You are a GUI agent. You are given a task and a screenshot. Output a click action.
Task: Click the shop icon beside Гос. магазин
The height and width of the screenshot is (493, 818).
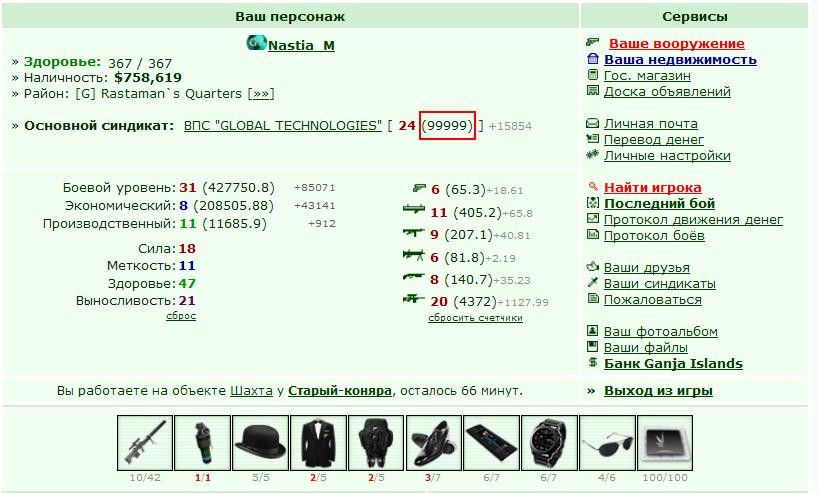click(593, 75)
